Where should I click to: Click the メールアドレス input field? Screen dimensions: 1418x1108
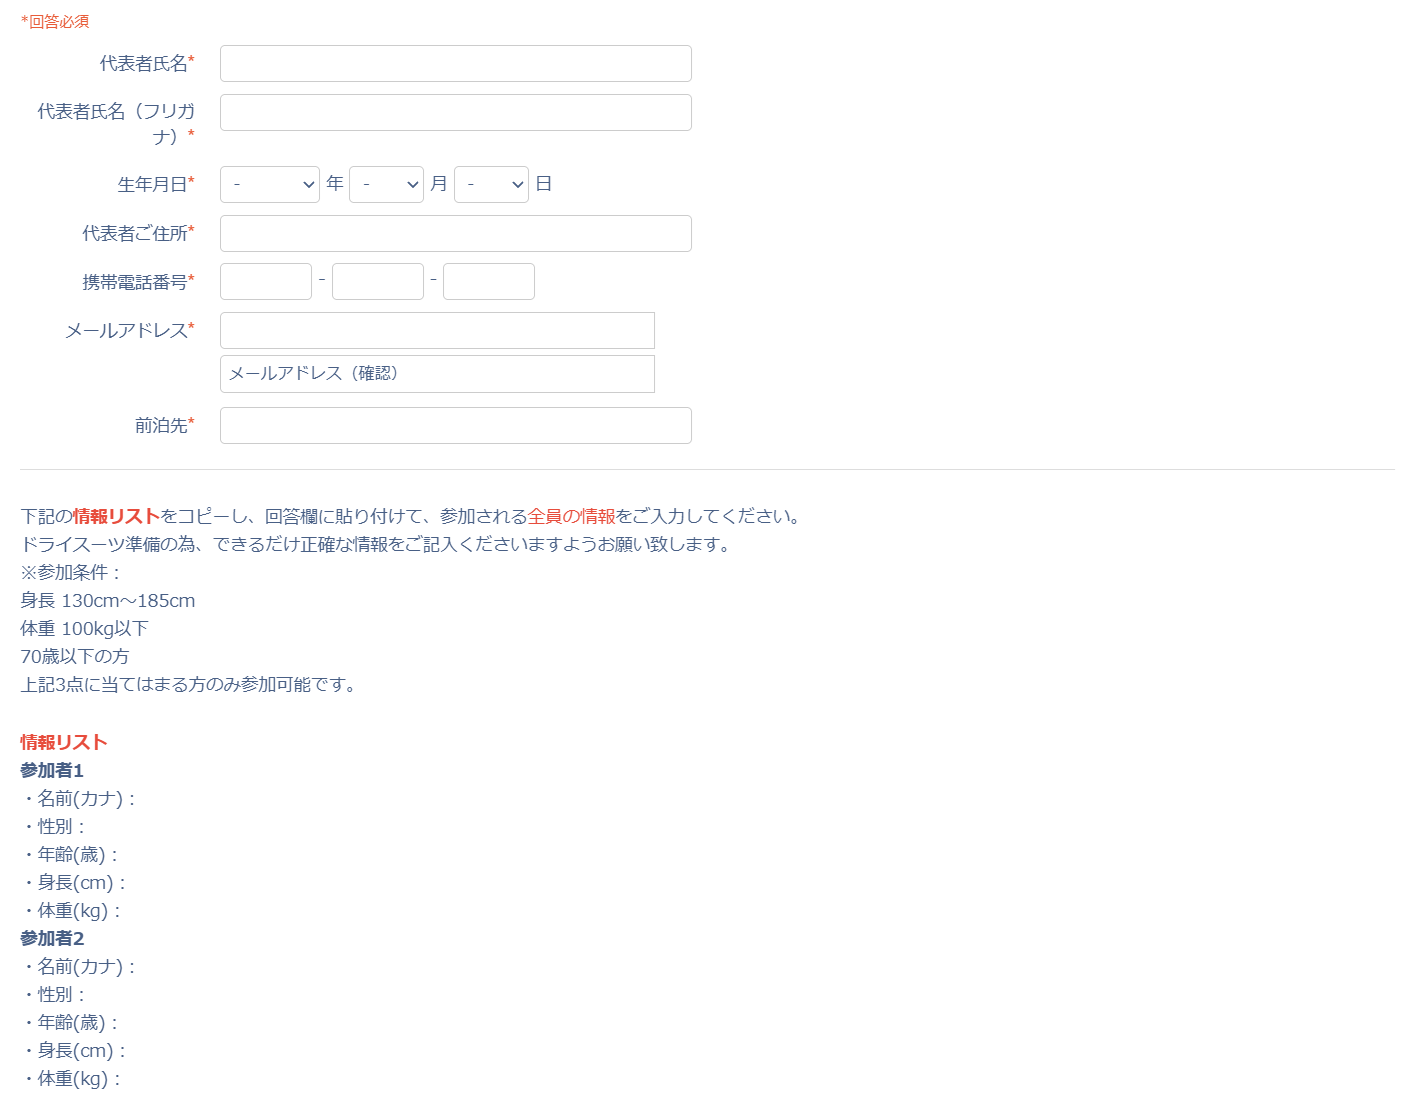point(437,331)
